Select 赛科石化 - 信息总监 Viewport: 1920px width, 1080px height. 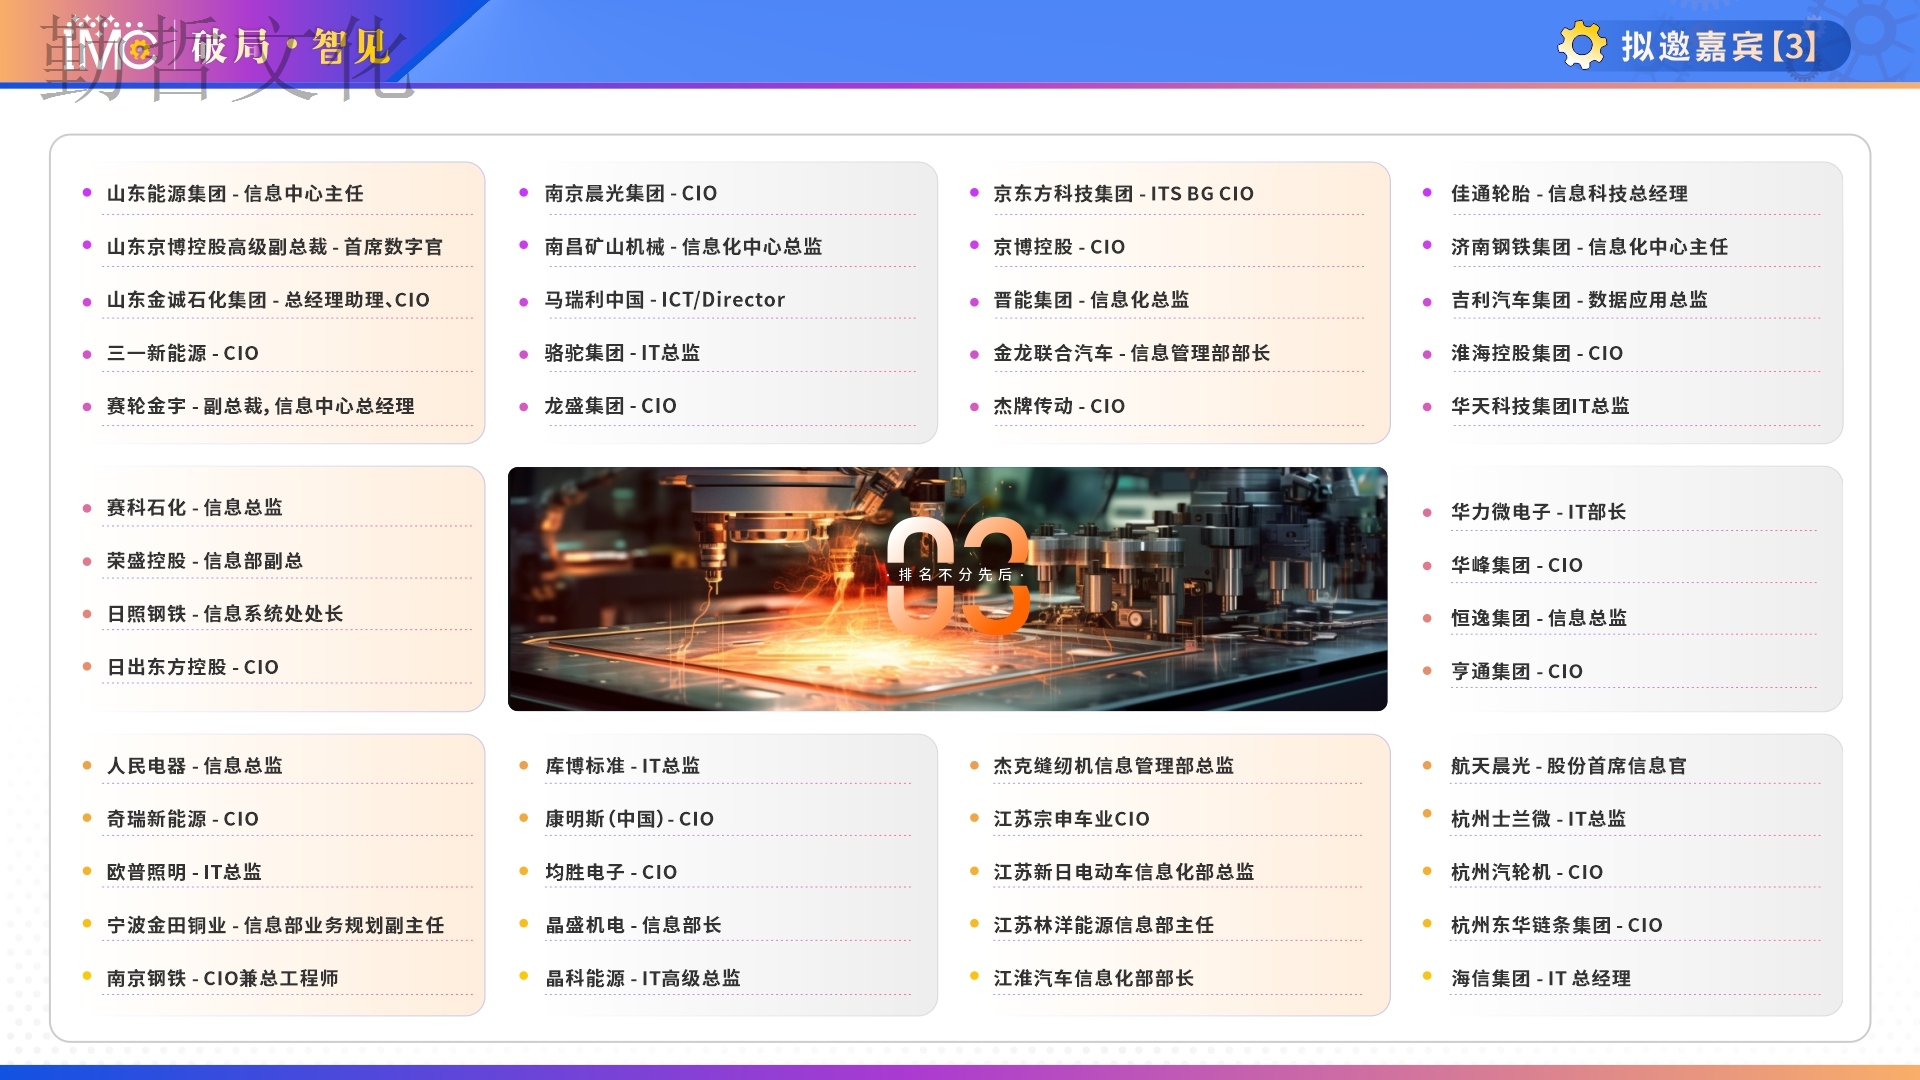click(x=195, y=508)
